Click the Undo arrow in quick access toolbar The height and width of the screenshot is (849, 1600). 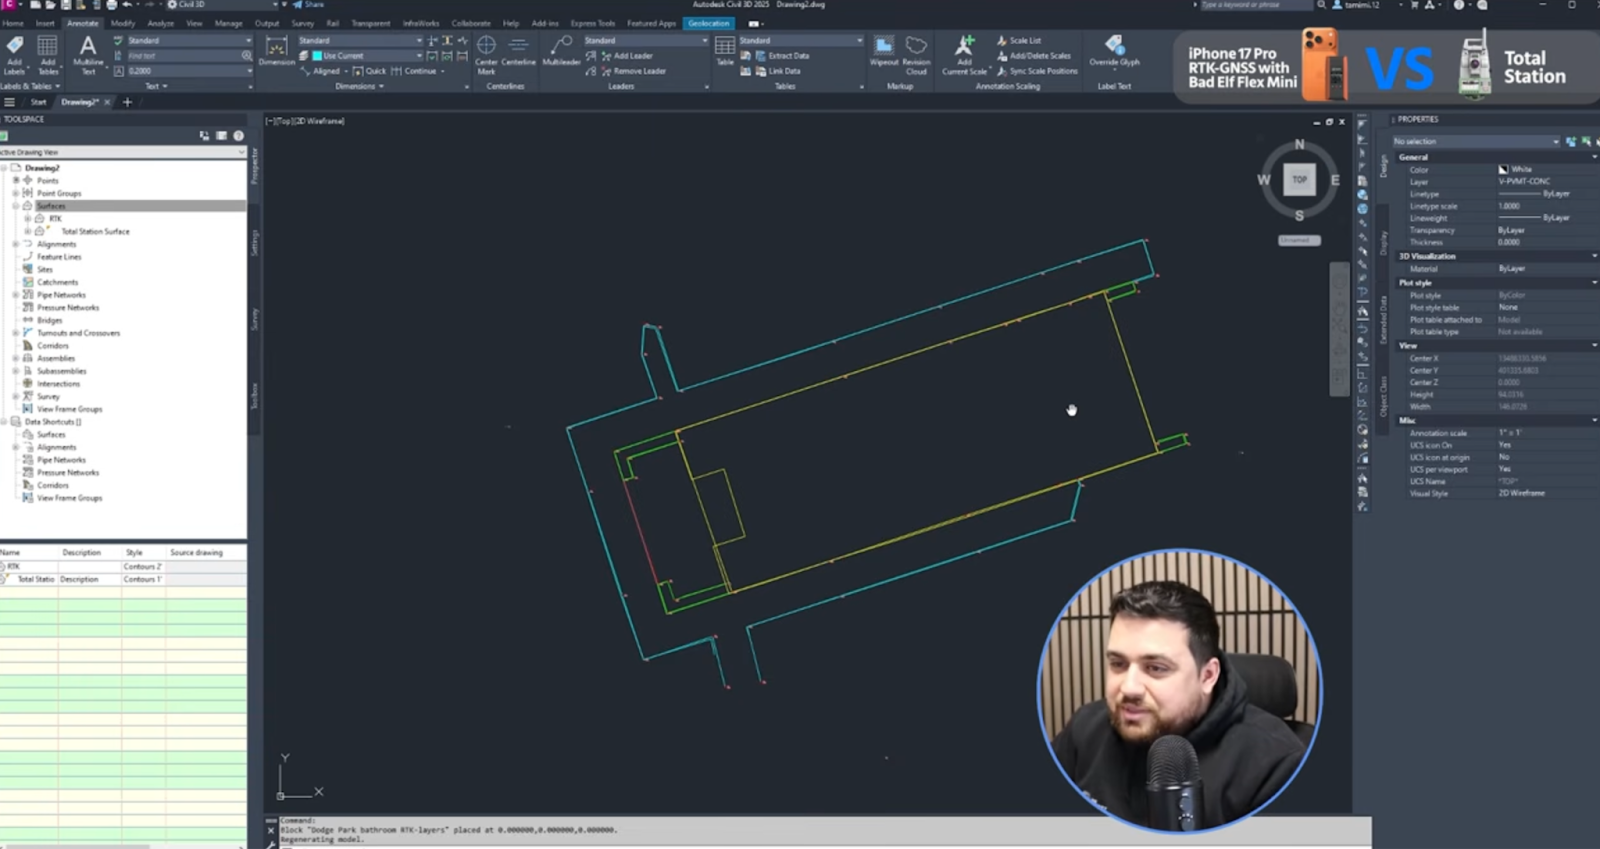coord(128,5)
